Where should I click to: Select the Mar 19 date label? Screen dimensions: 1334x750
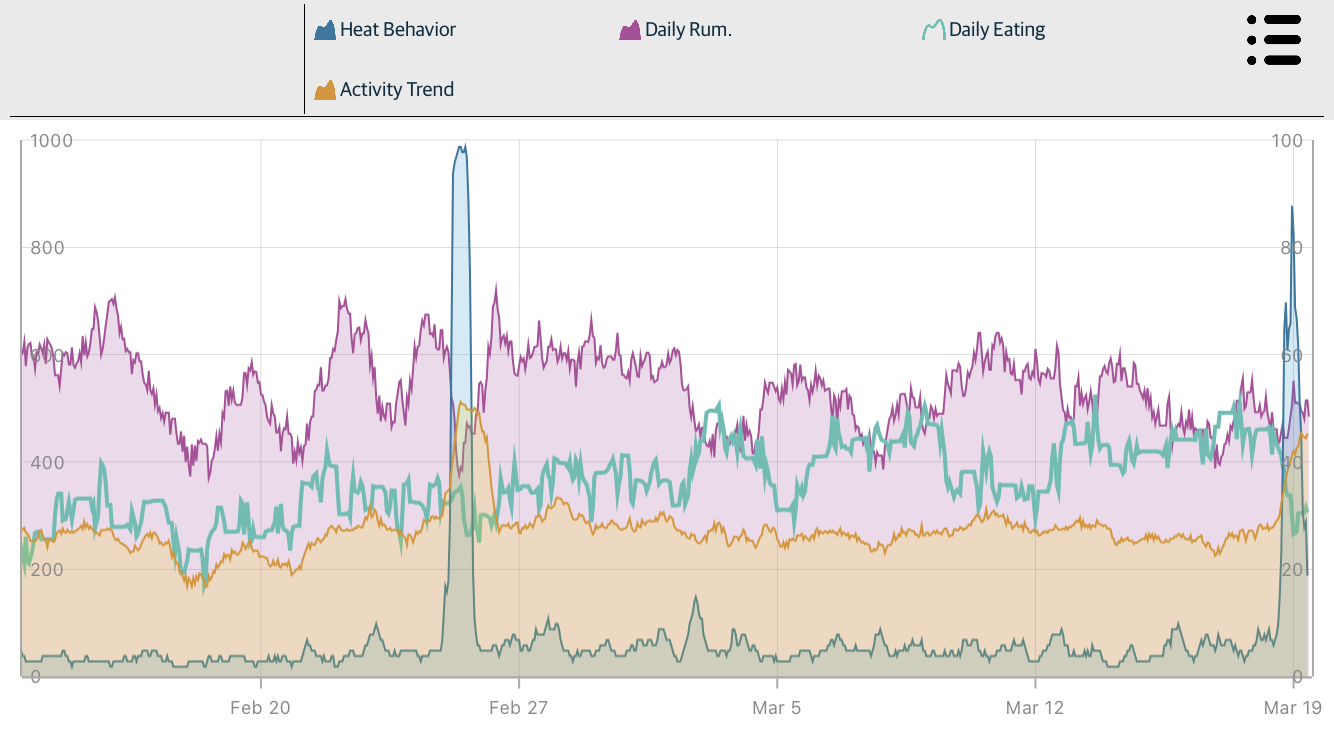coord(1293,708)
